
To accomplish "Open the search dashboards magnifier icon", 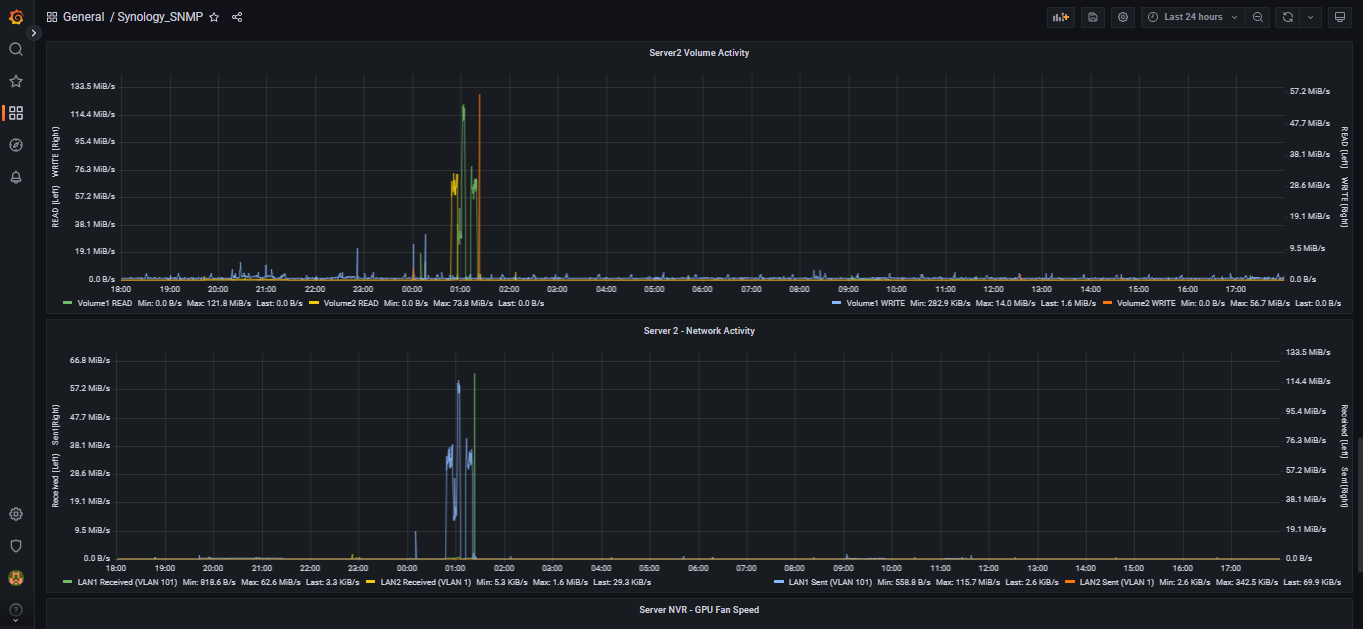I will (16, 49).
